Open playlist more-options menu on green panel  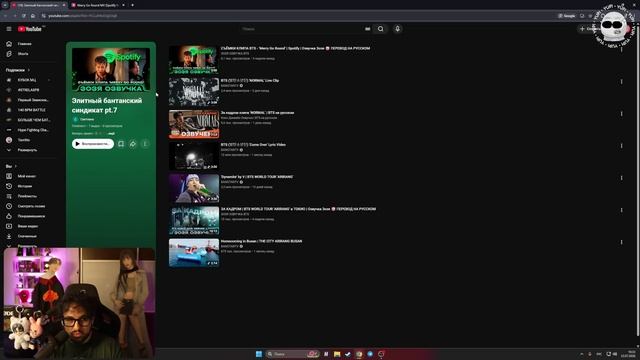click(x=145, y=144)
